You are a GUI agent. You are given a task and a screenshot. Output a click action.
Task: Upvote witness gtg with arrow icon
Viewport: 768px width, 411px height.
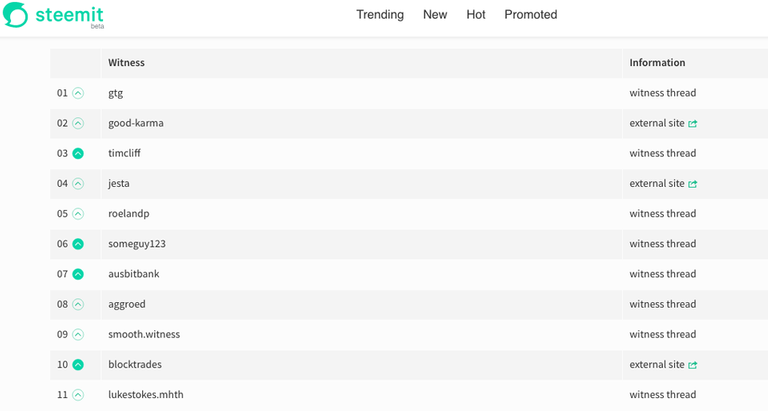[78, 93]
